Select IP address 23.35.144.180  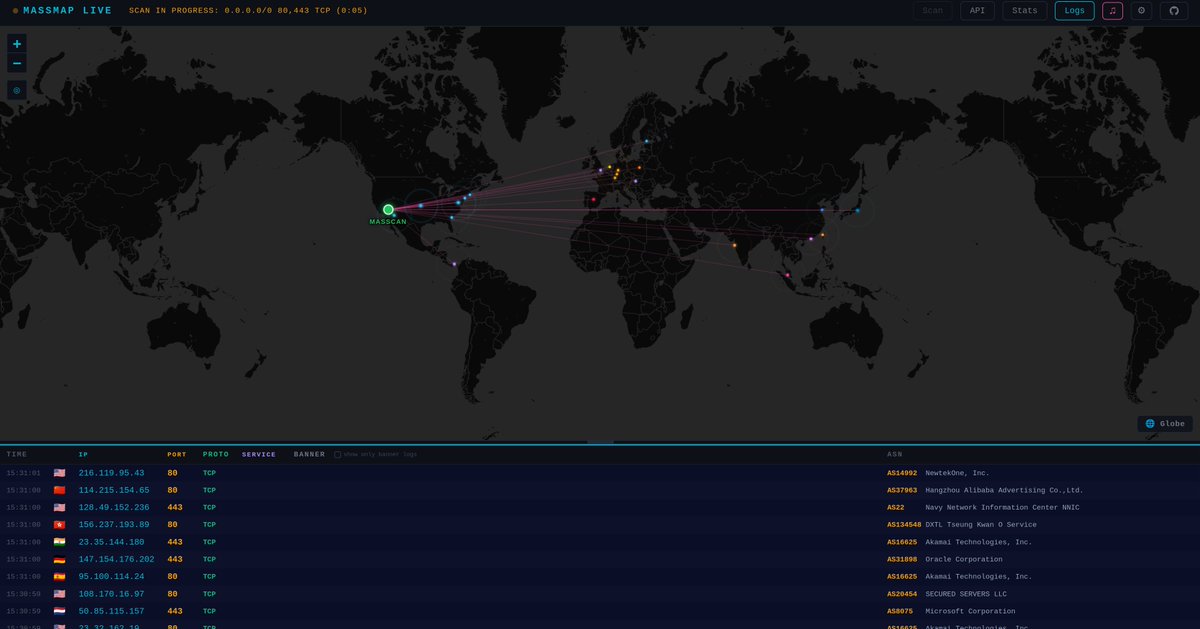(x=111, y=542)
